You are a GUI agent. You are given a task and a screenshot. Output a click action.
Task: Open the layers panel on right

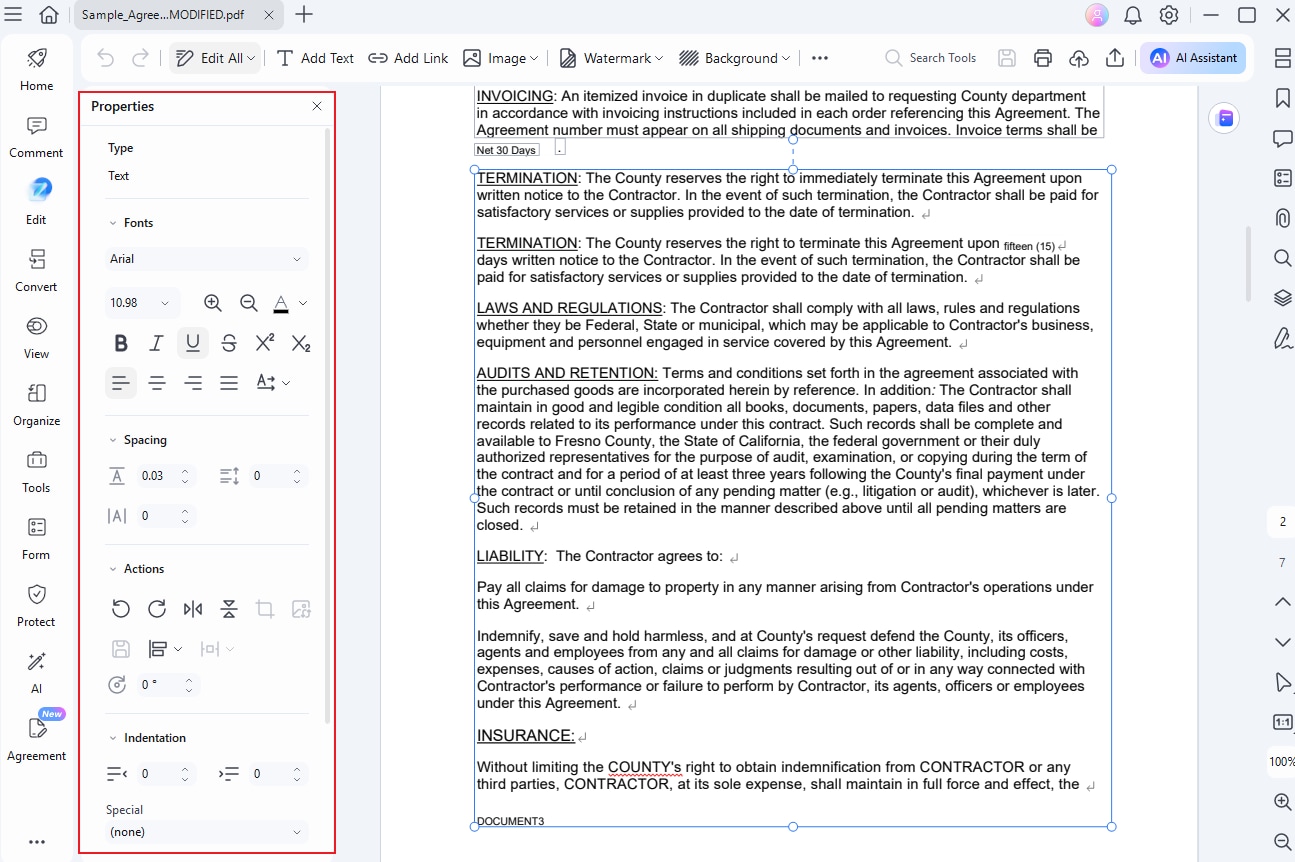[x=1283, y=298]
